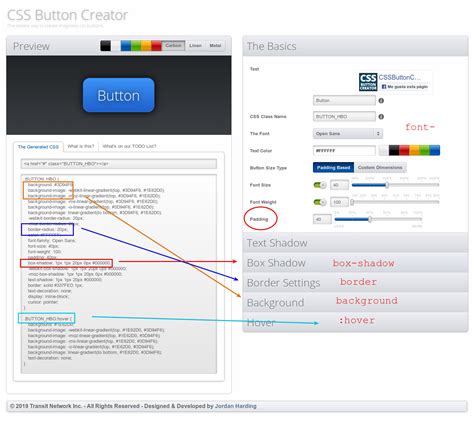Screen dimensions: 474x429
Task: Click info icon beside CSS Class Name field
Action: (381, 117)
